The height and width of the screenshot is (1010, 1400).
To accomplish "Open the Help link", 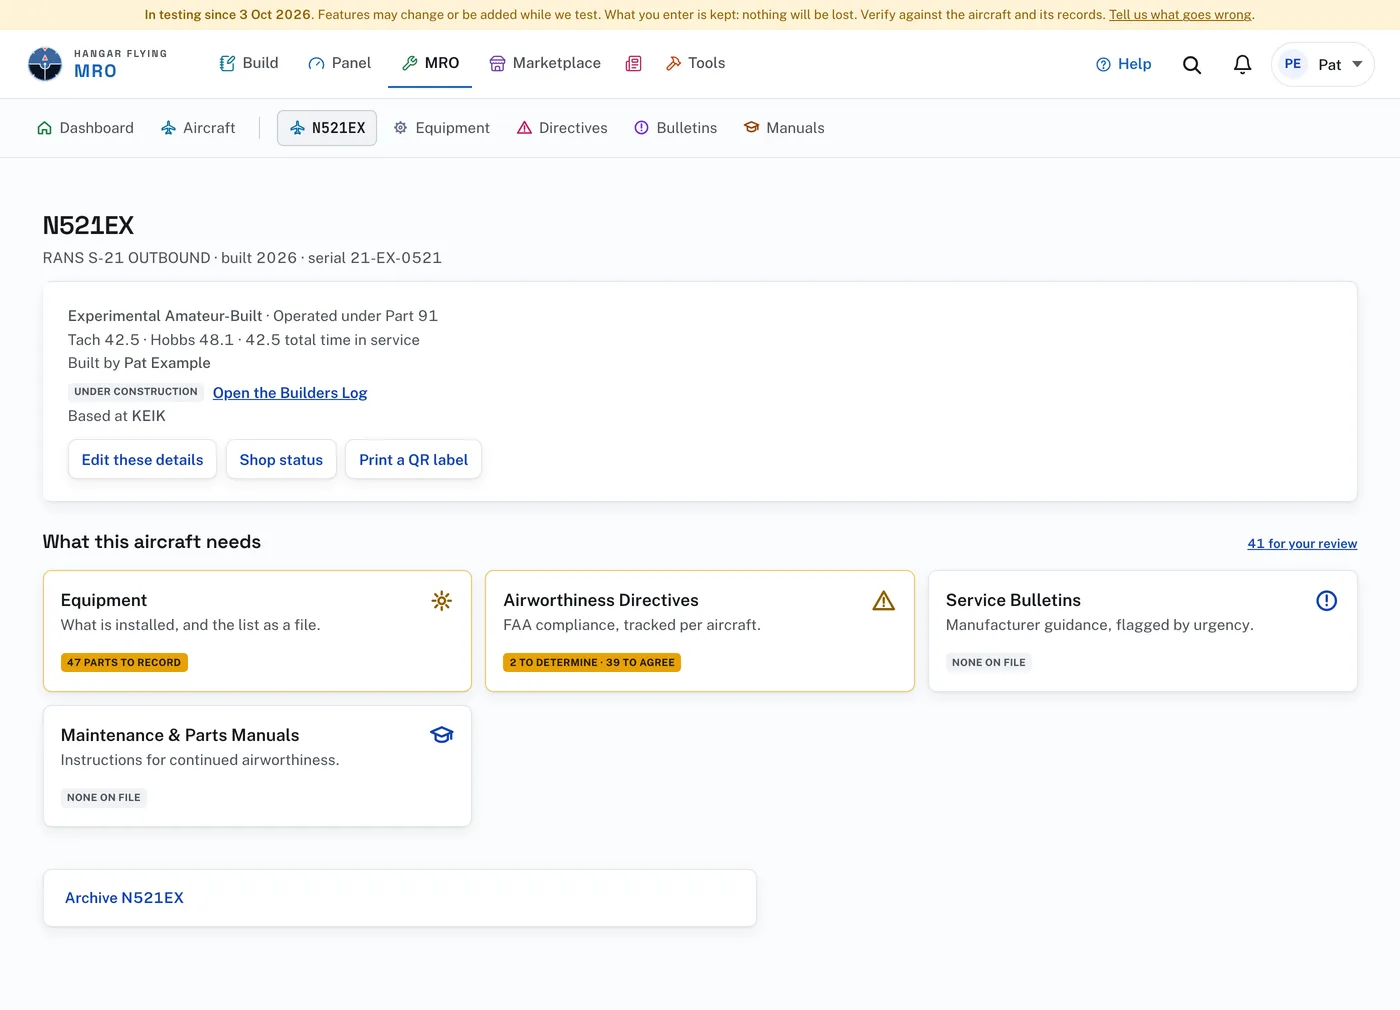I will pyautogui.click(x=1123, y=64).
